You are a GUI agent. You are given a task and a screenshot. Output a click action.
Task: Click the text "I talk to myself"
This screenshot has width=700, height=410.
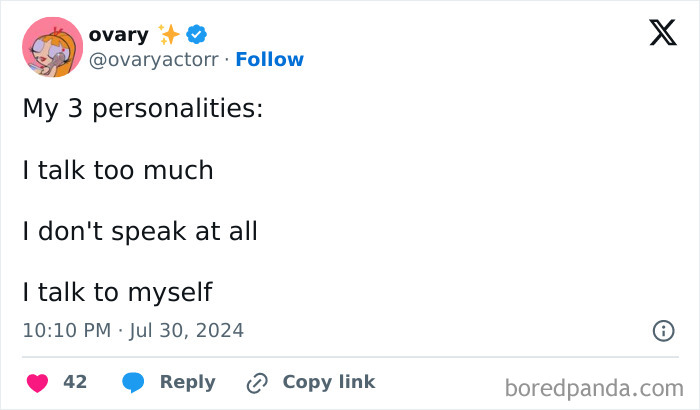(x=118, y=292)
